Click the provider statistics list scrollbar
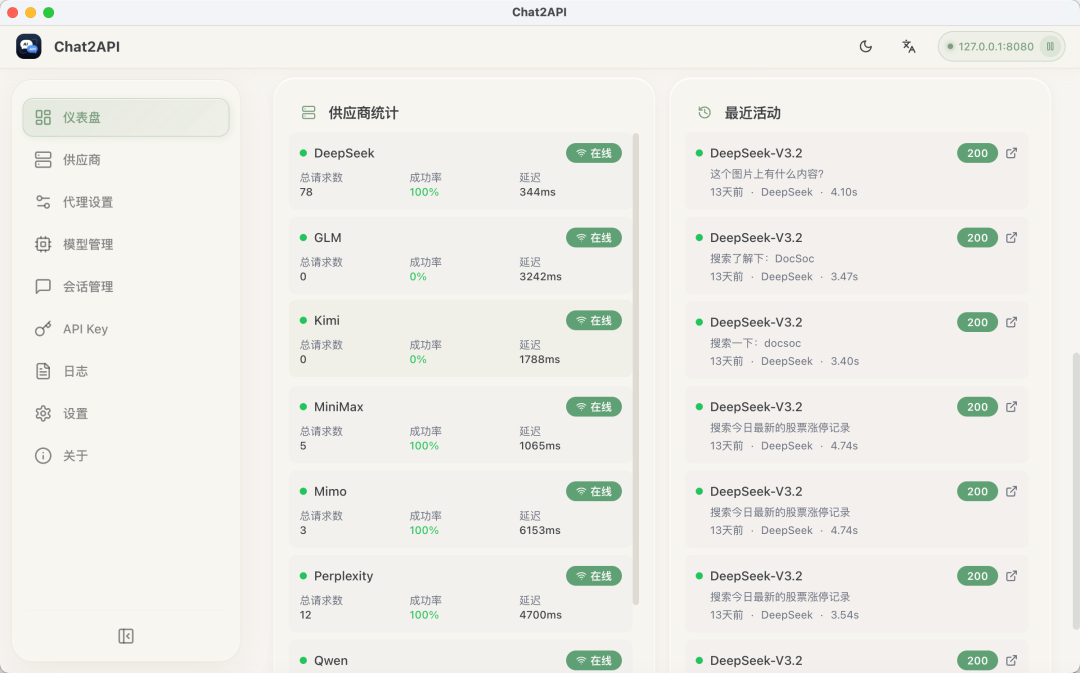Viewport: 1080px width, 673px height. (636, 369)
